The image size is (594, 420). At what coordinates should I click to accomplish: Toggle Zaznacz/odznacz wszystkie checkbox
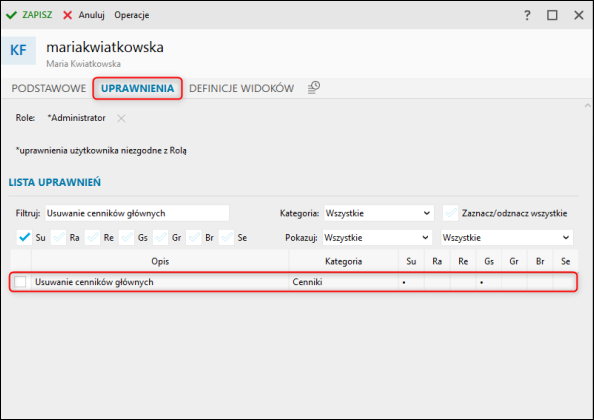point(451,213)
